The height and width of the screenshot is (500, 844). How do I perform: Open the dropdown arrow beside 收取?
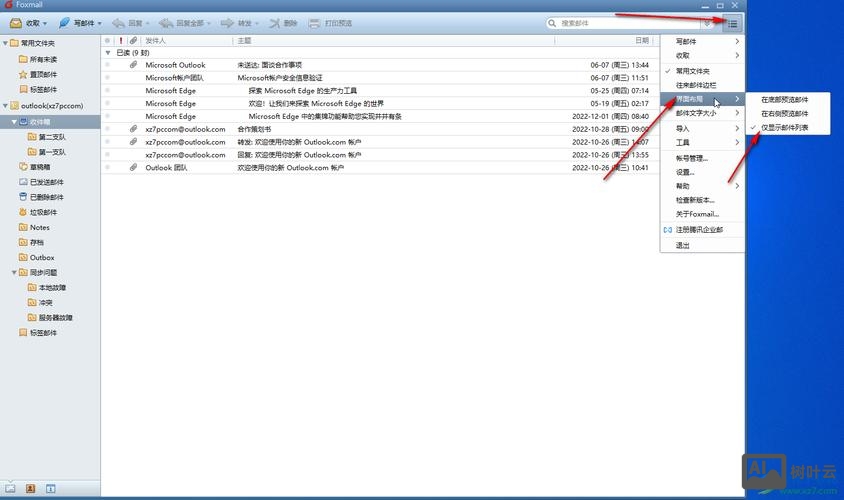(x=46, y=23)
